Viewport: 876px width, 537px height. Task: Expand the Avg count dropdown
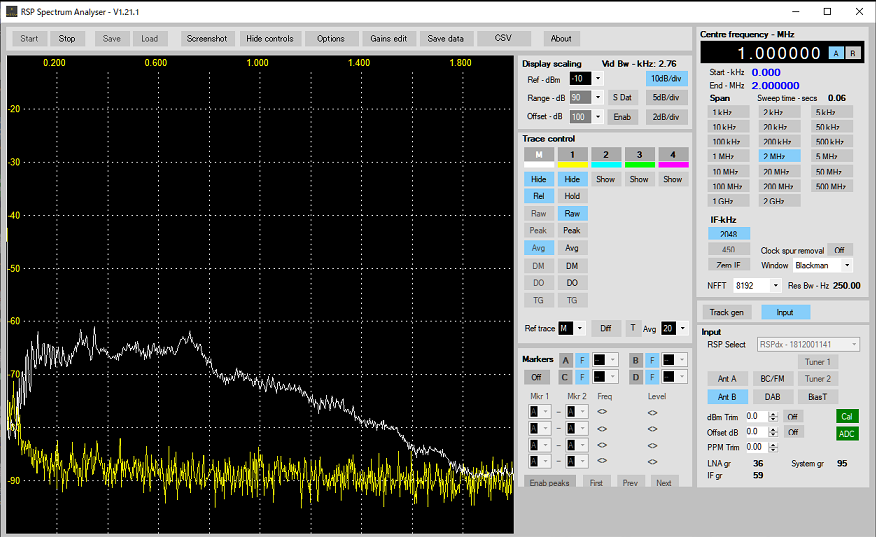(x=682, y=329)
